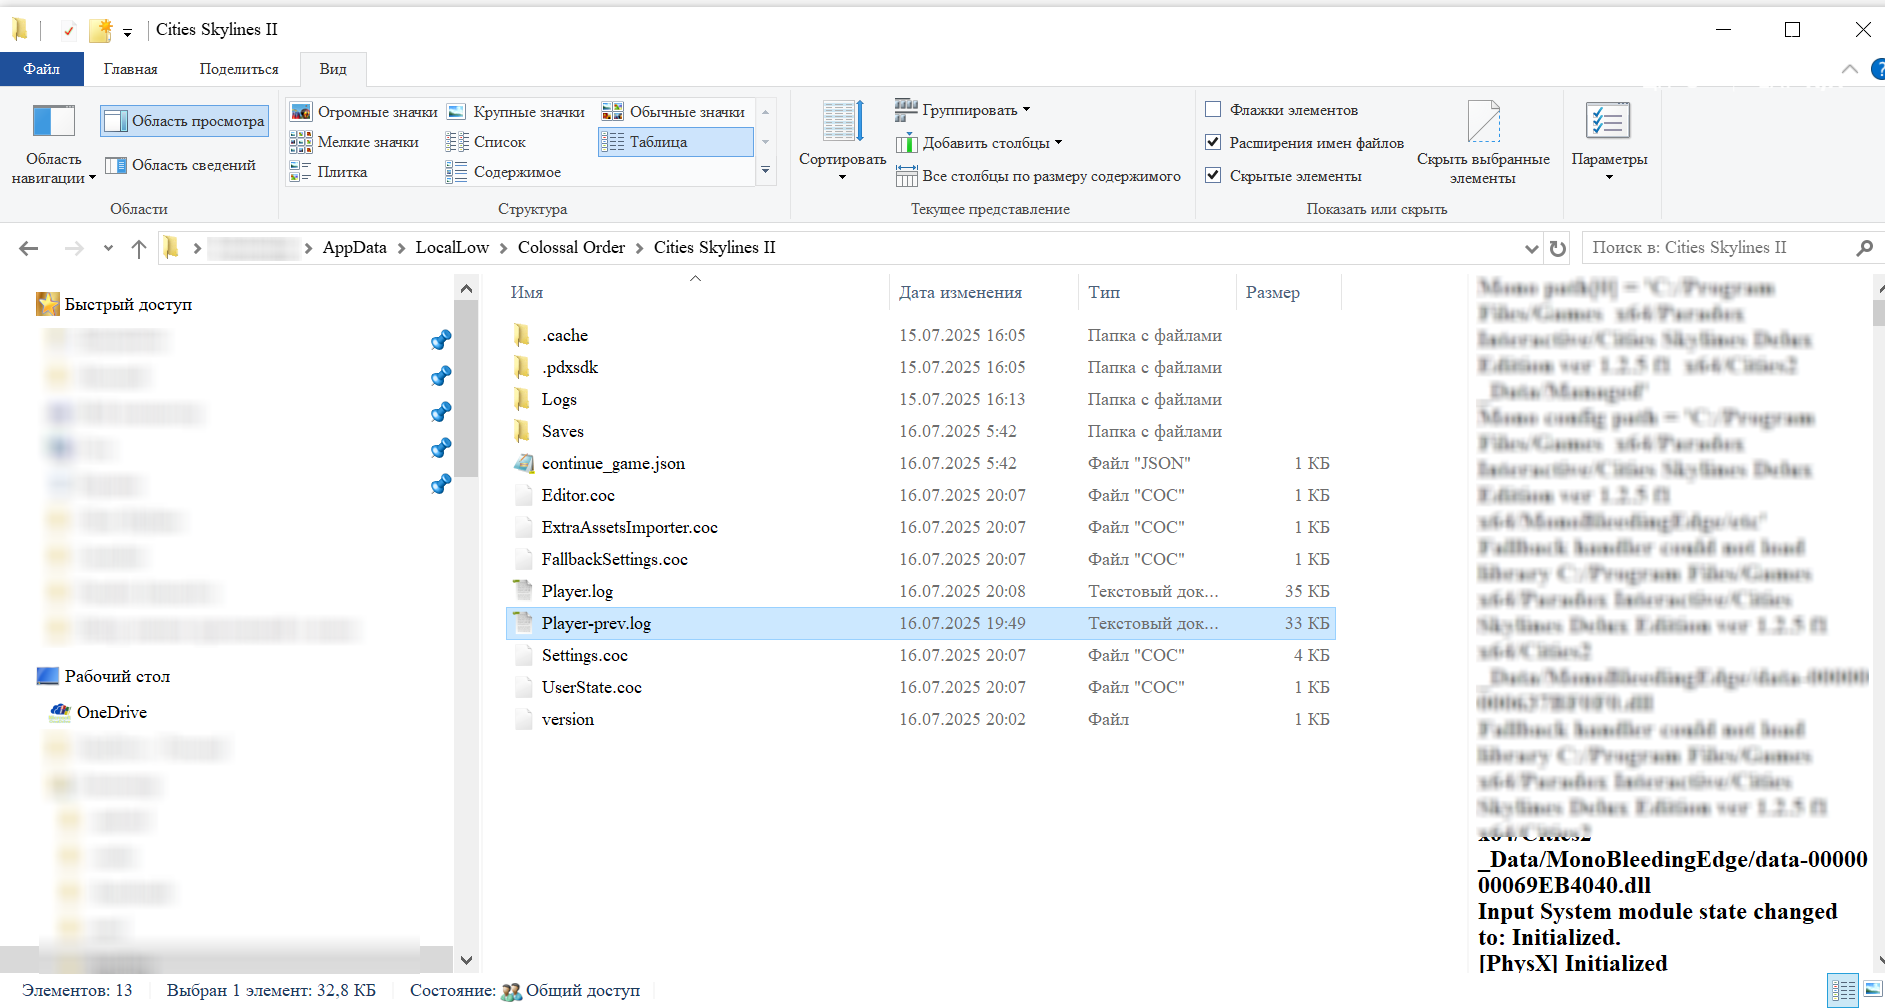The image size is (1890, 1008).
Task: Navigate to AppData in the address bar
Action: point(355,248)
